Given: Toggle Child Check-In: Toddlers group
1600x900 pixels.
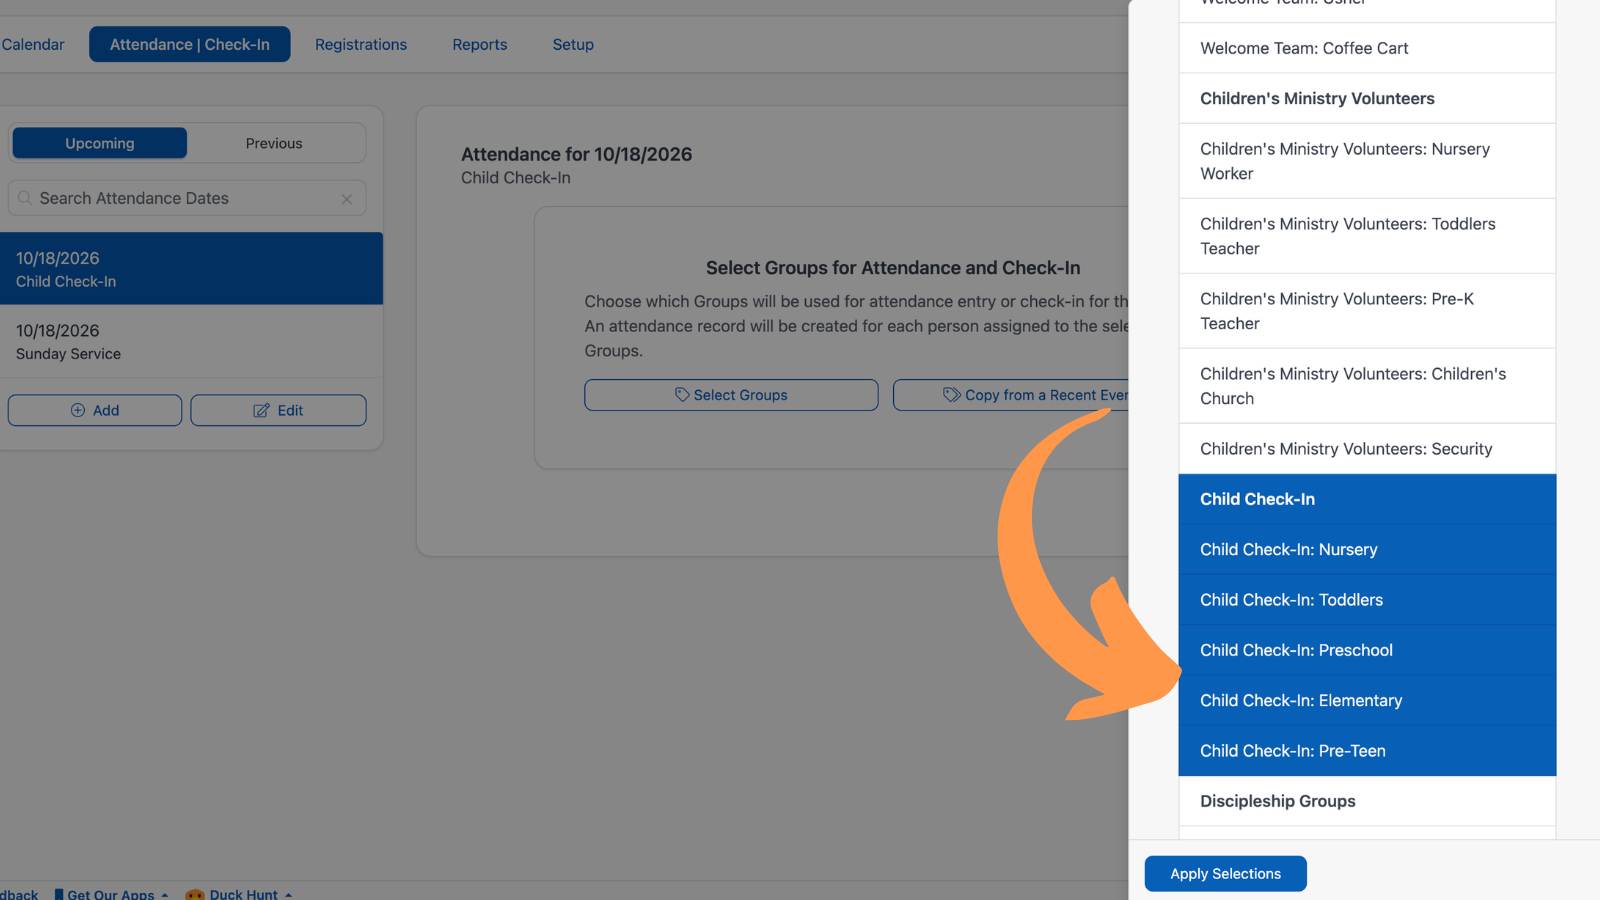Looking at the screenshot, I should (1367, 600).
